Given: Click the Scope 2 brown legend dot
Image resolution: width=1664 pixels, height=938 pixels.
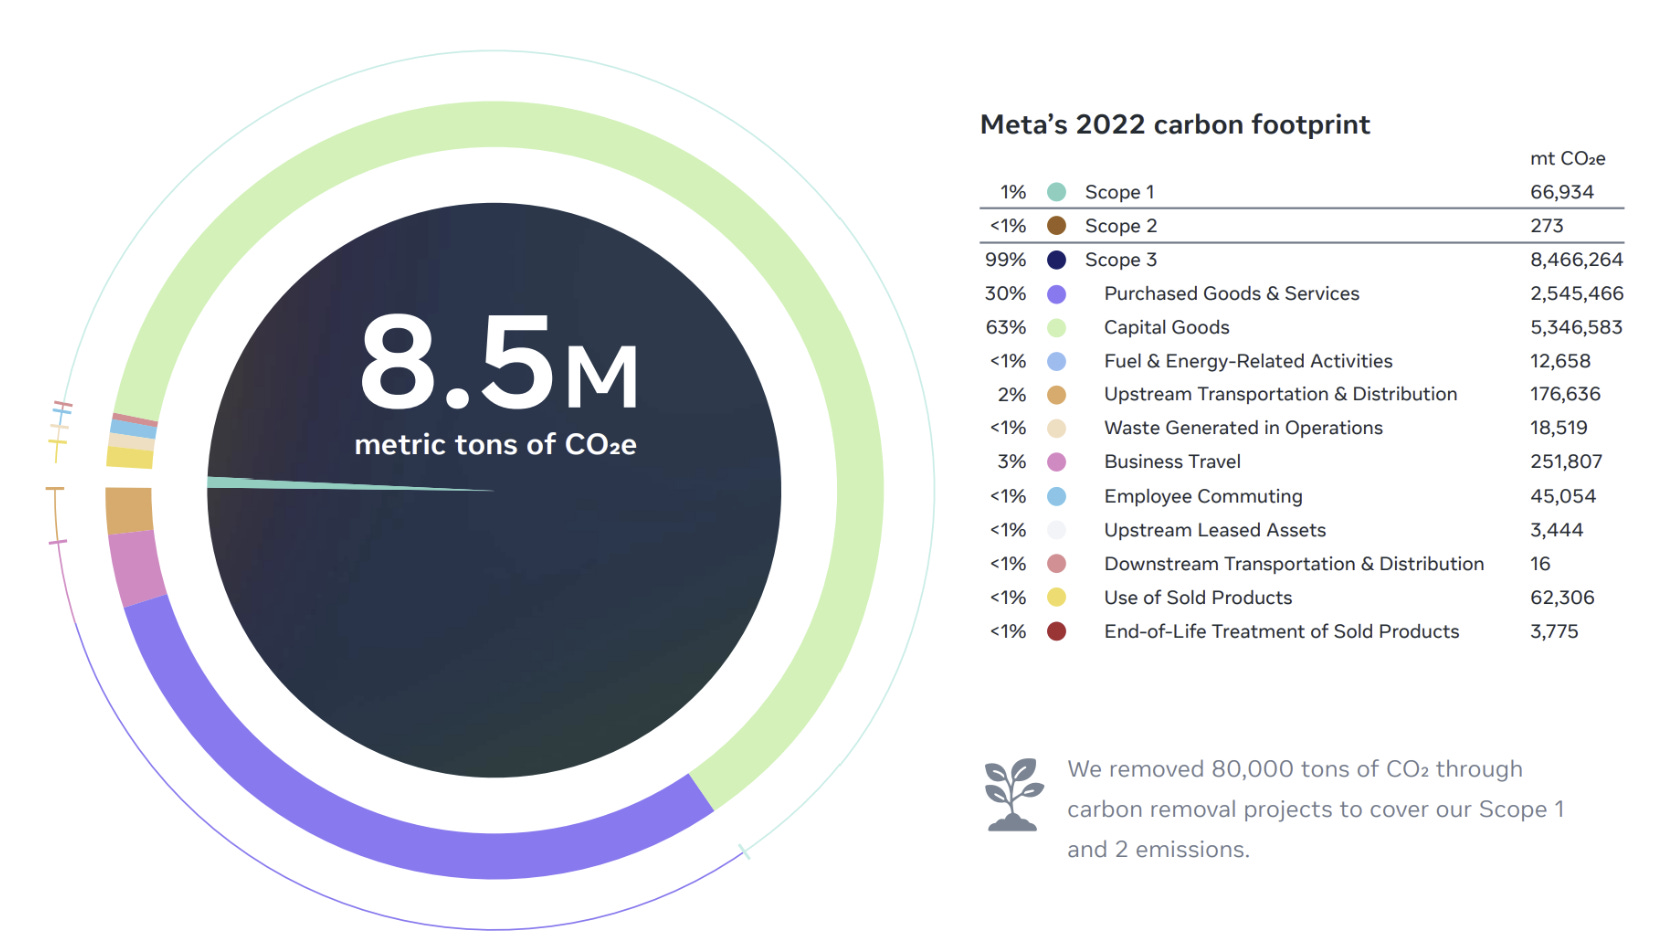Looking at the screenshot, I should (x=1056, y=226).
